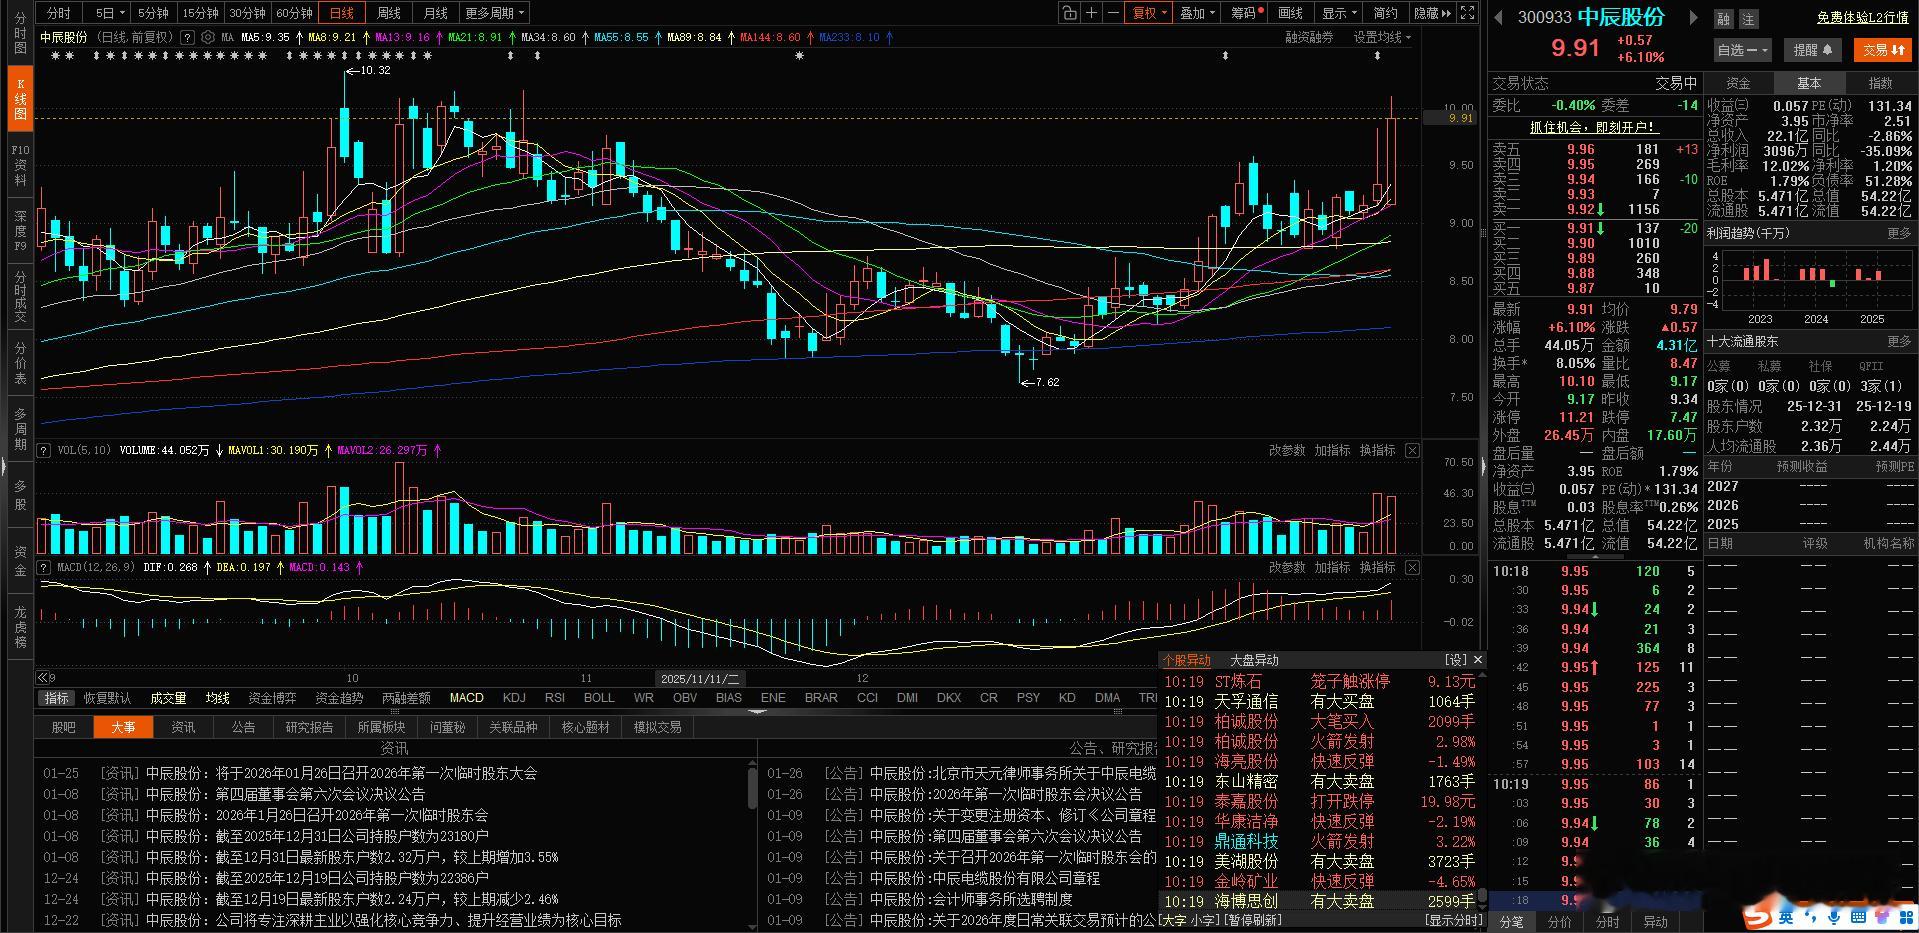Image resolution: width=1919 pixels, height=933 pixels.
Task: Toggle 暂停刷新 pause refresh
Action: (1253, 920)
